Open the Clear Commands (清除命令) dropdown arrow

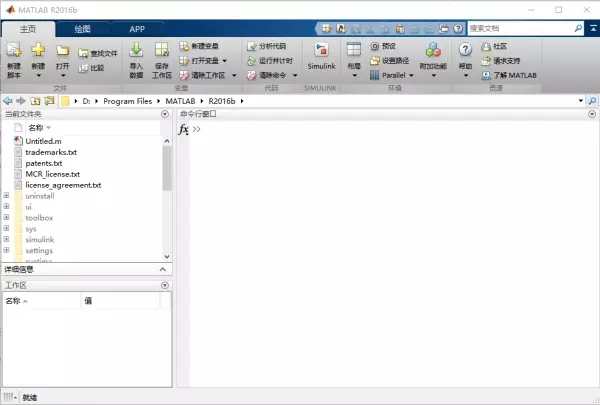[x=295, y=75]
